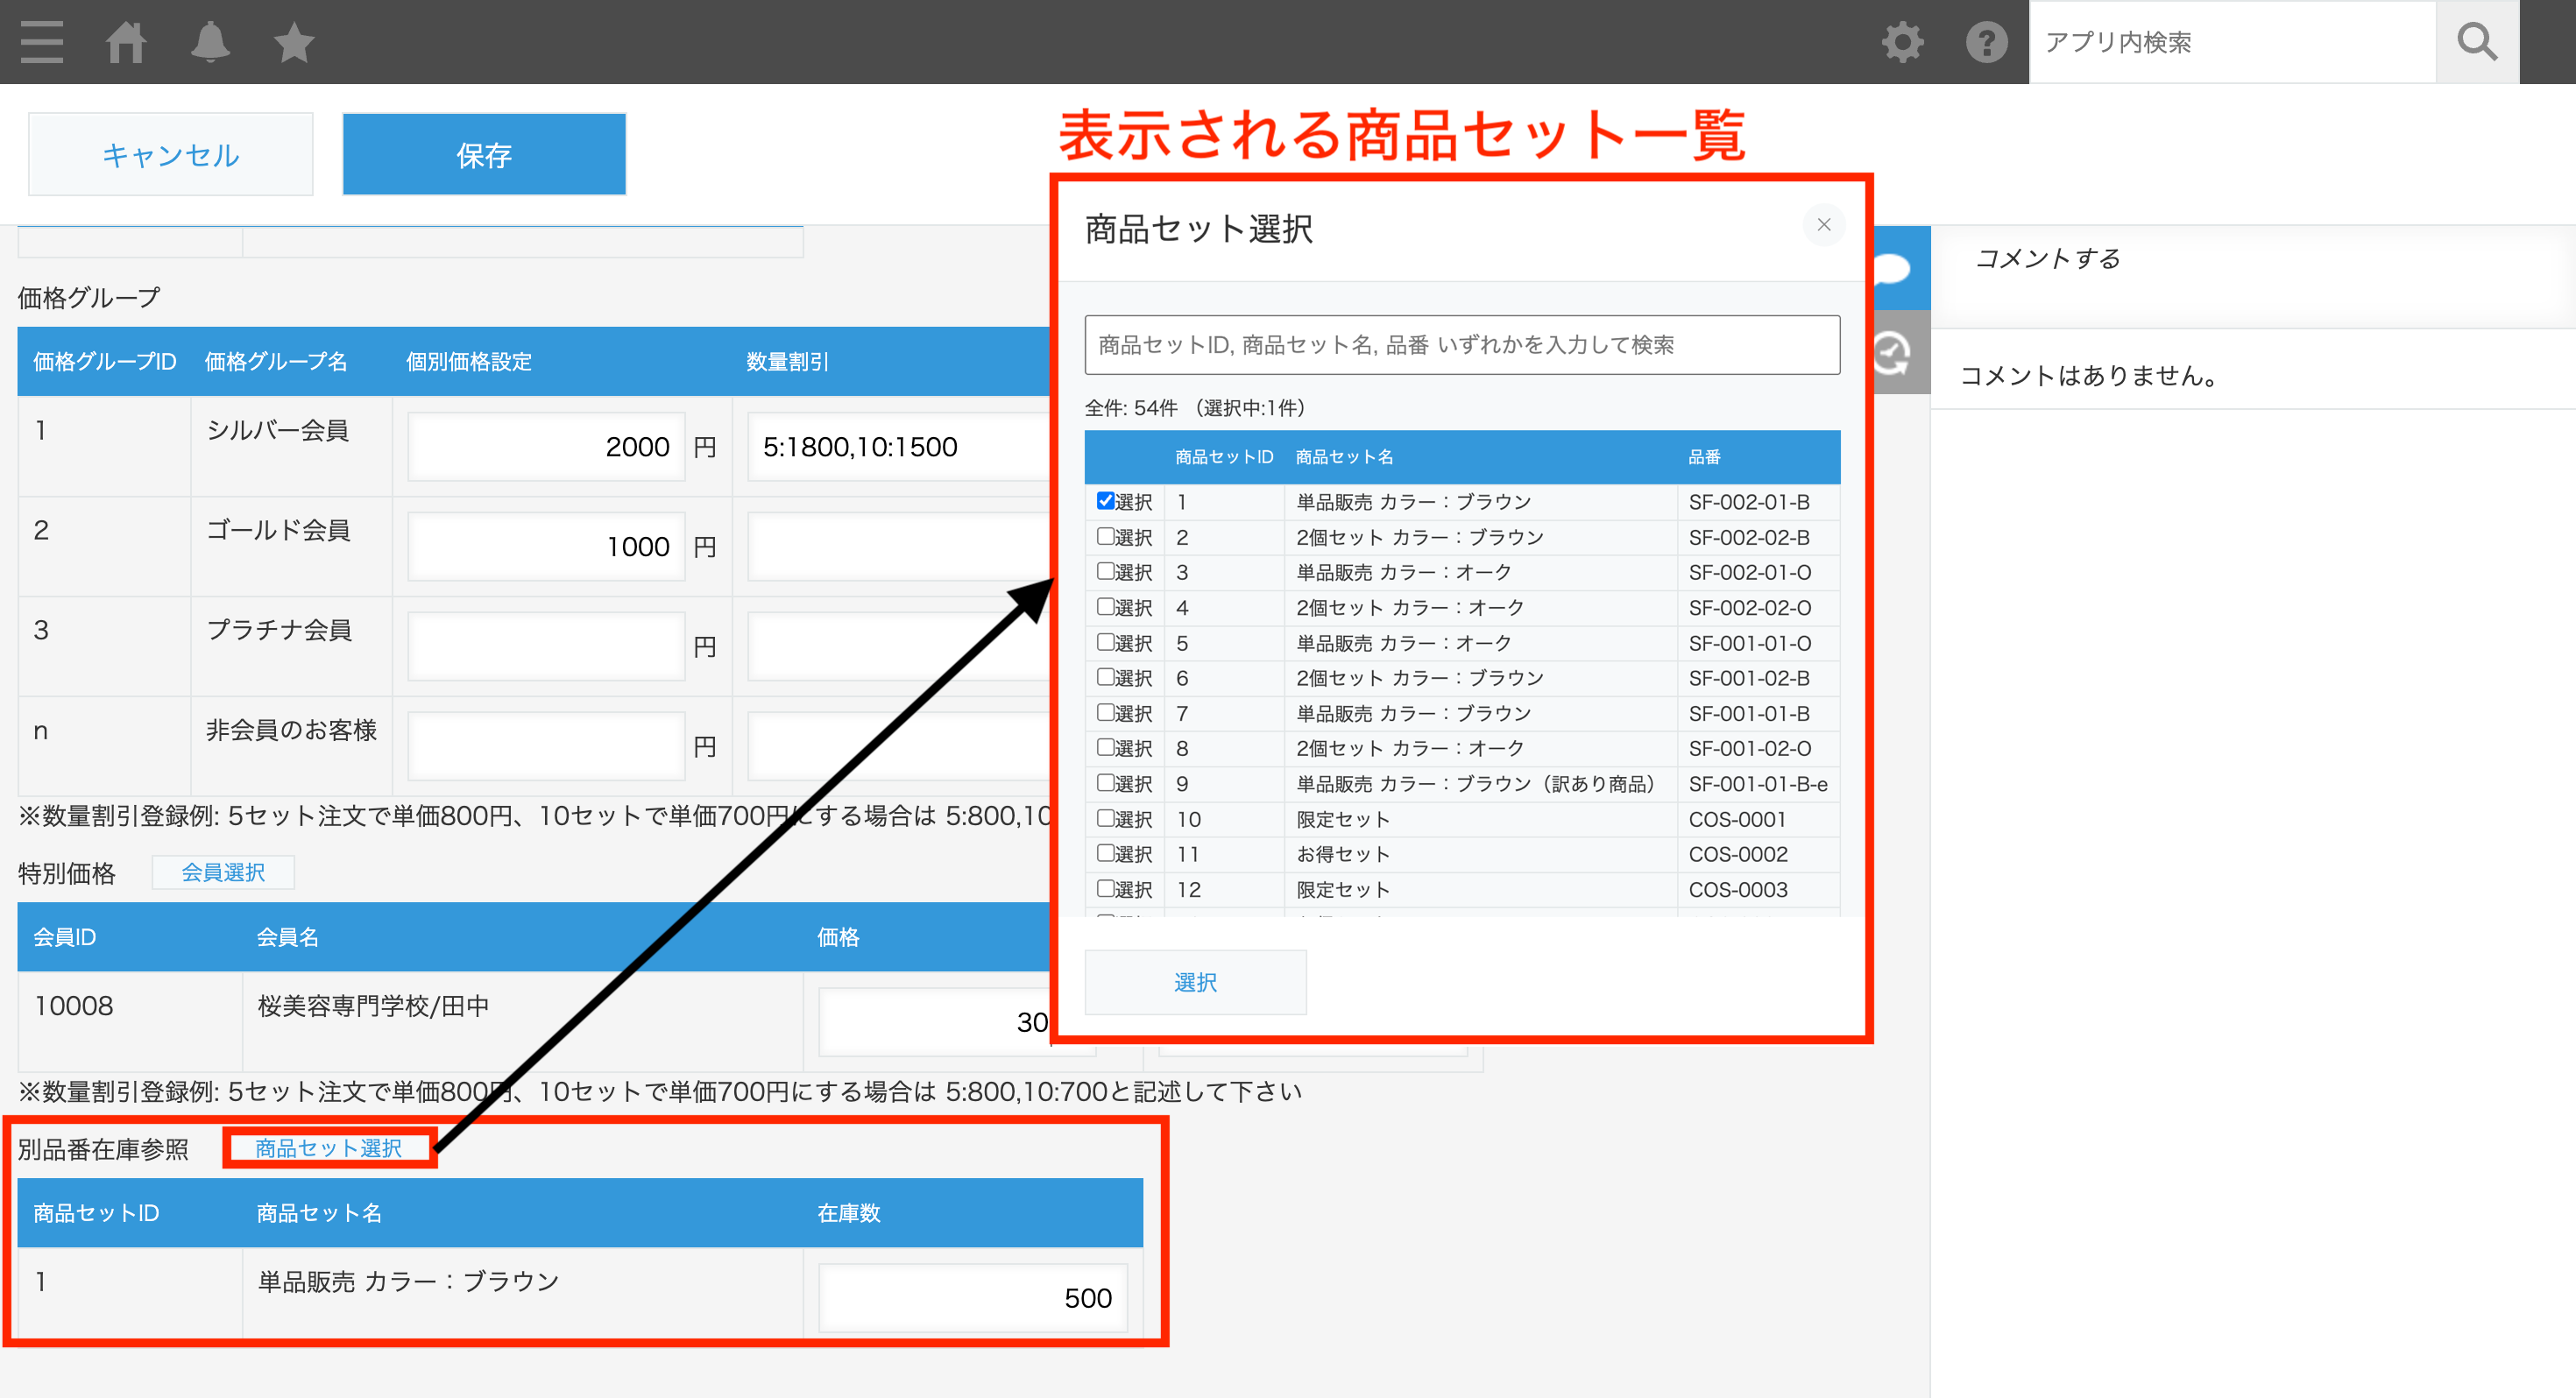
Task: Check 選択 for 2個セット カラー：オーク row 4
Action: [x=1104, y=607]
